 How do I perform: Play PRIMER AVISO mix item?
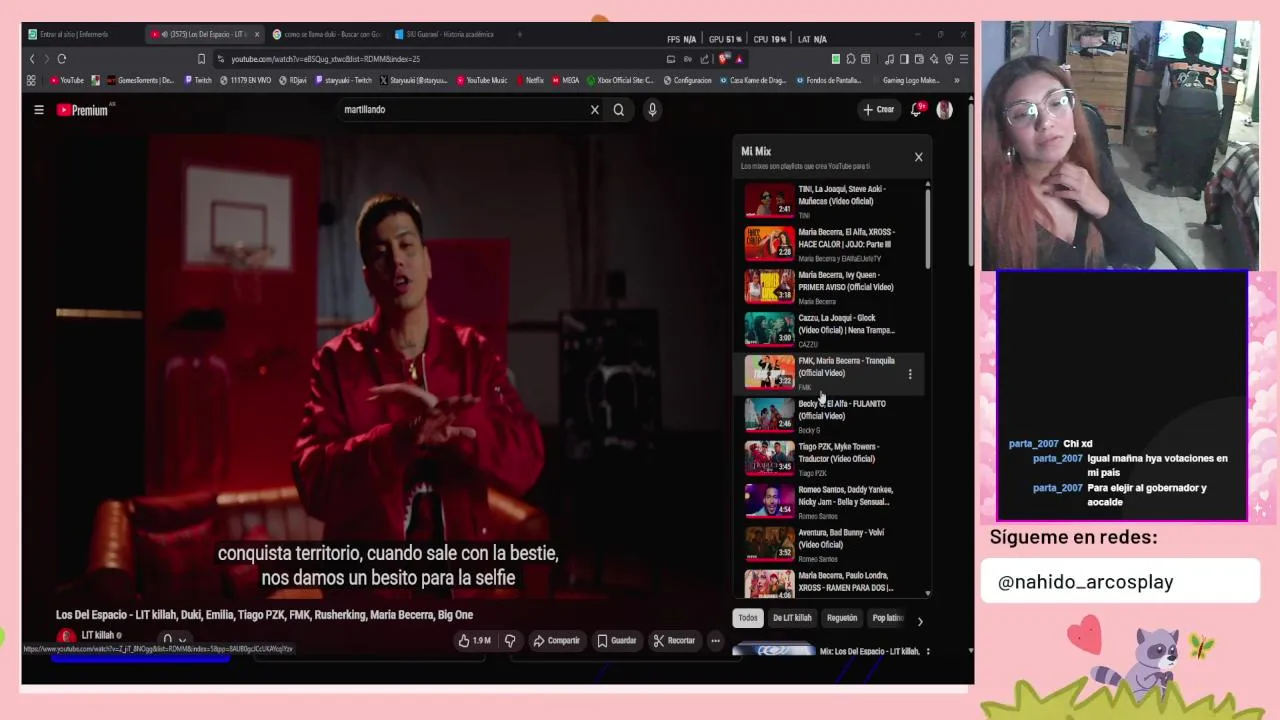830,286
